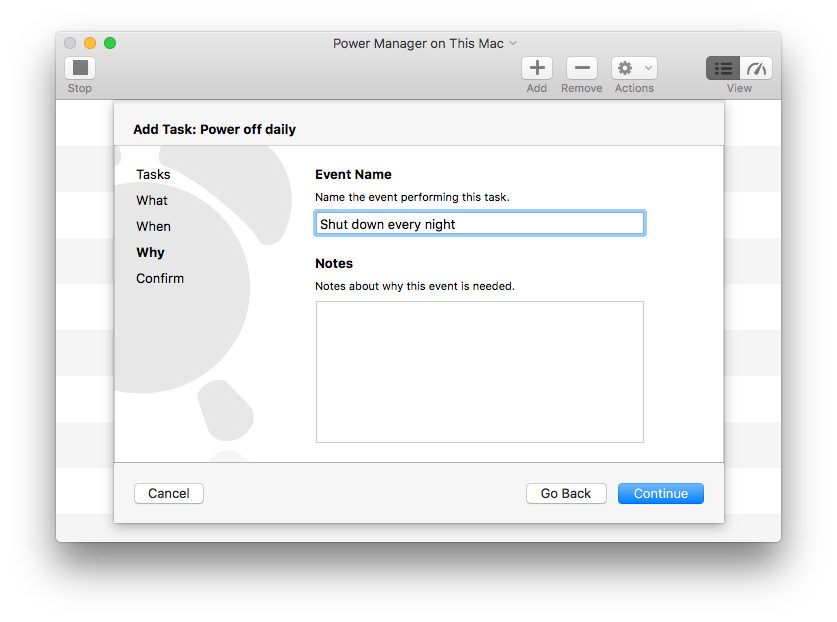
Task: Remove event using the minus icon
Action: pos(582,68)
